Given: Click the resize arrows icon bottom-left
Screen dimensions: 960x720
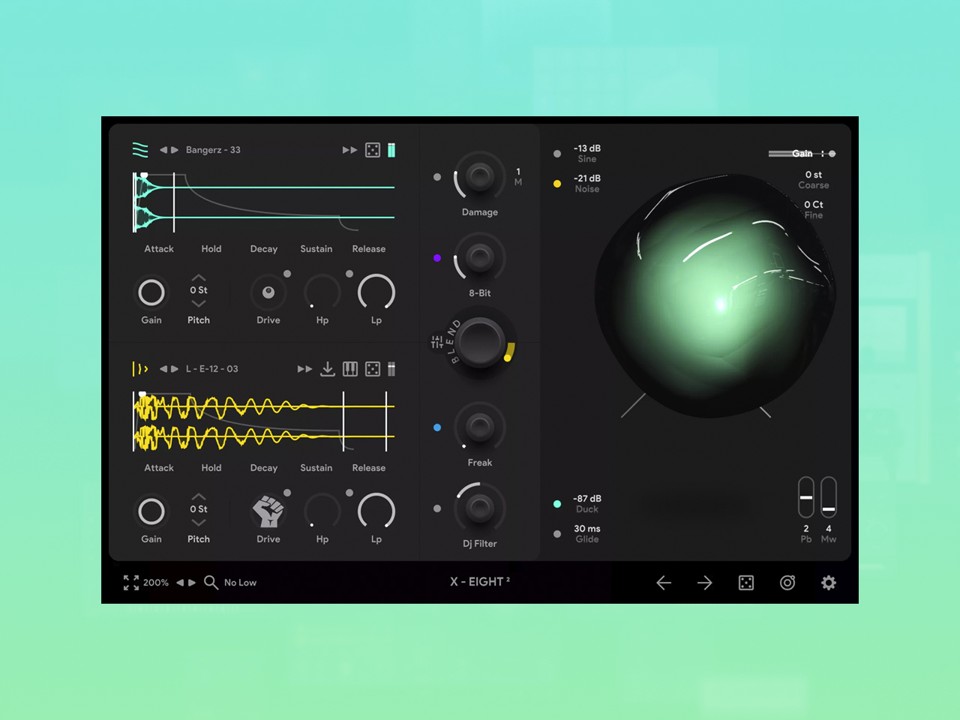Looking at the screenshot, I should (130, 582).
